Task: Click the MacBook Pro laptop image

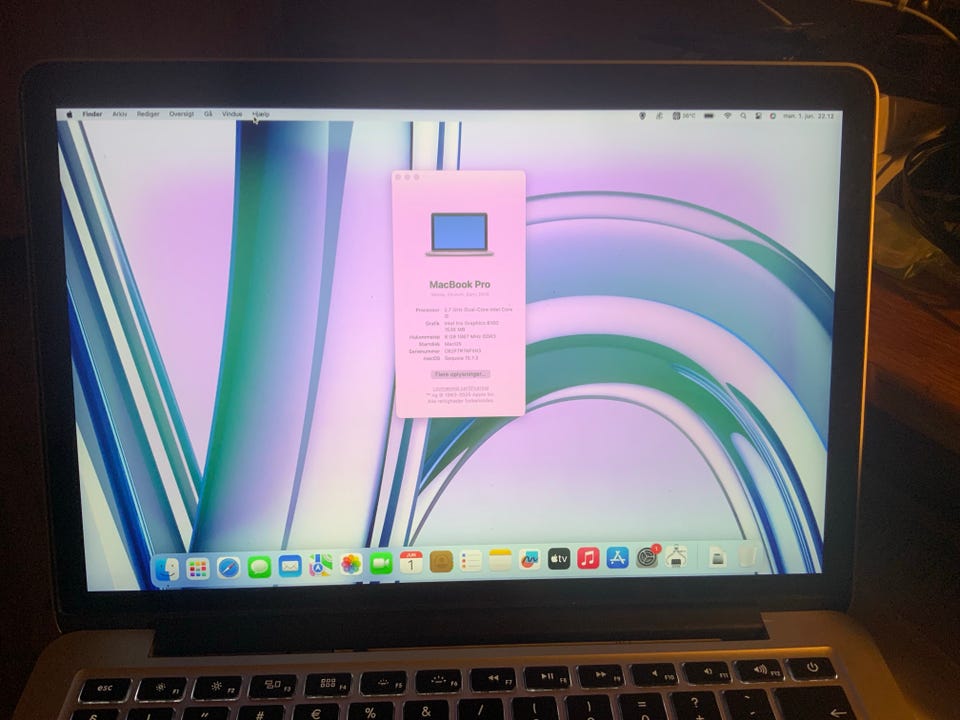Action: [460, 234]
